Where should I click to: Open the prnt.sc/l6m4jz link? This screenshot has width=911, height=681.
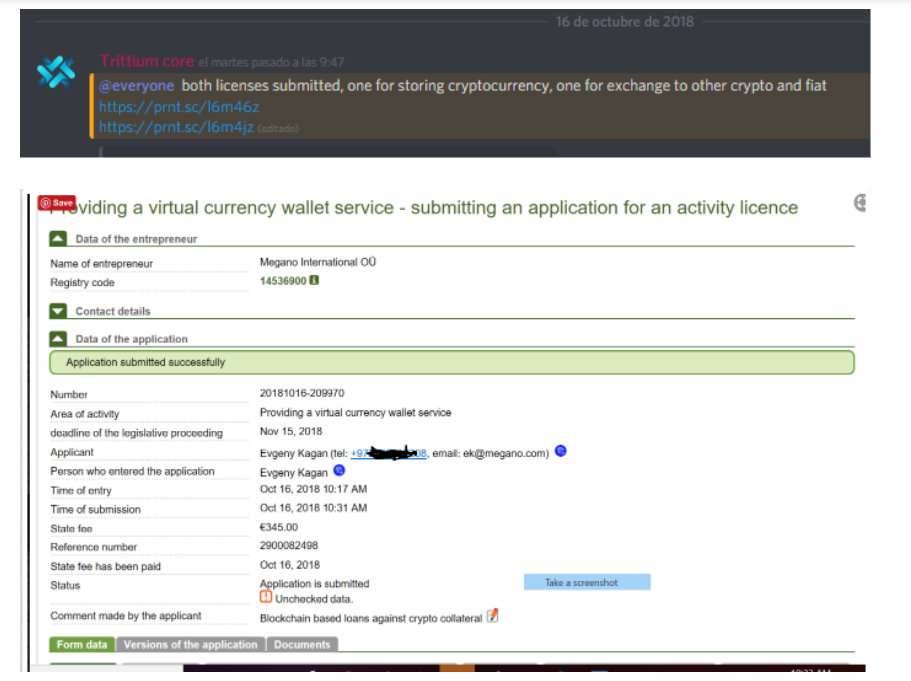click(176, 127)
